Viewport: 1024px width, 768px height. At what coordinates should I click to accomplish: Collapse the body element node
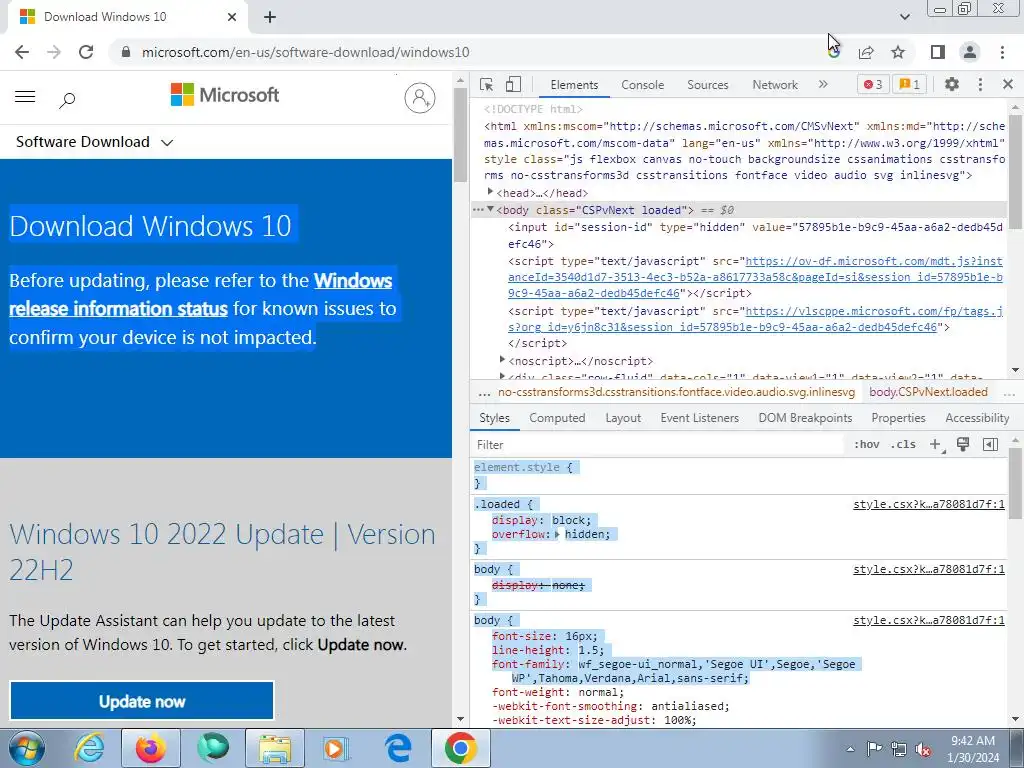490,209
